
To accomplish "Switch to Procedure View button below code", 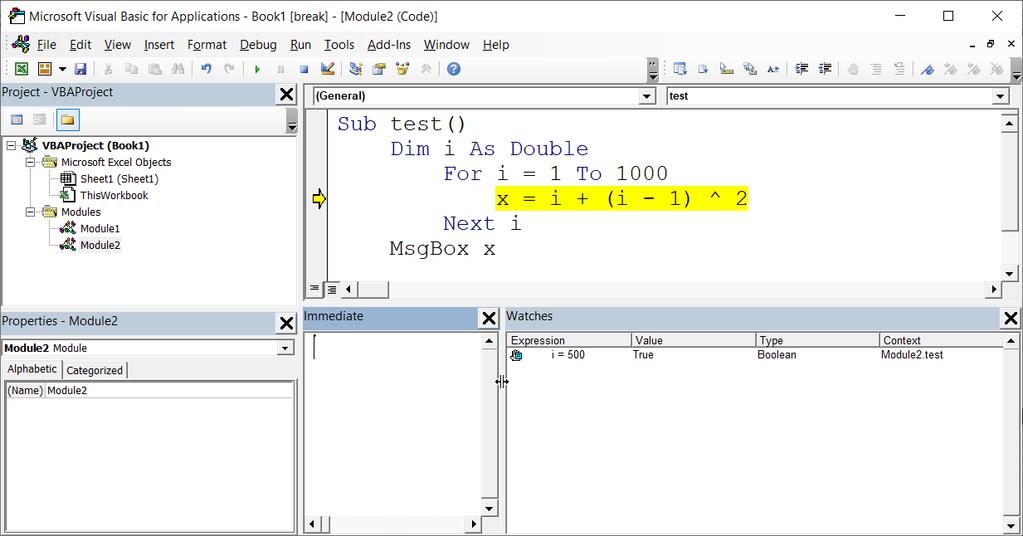I will click(314, 288).
